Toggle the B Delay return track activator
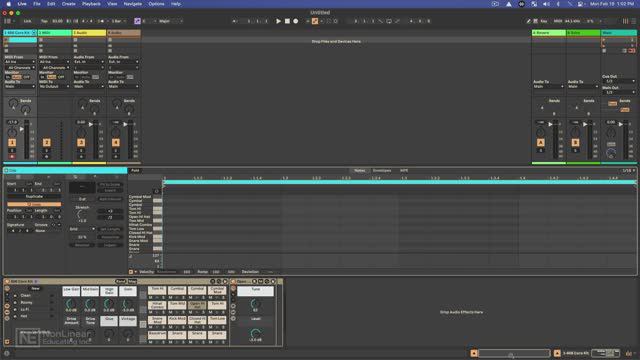 click(575, 142)
